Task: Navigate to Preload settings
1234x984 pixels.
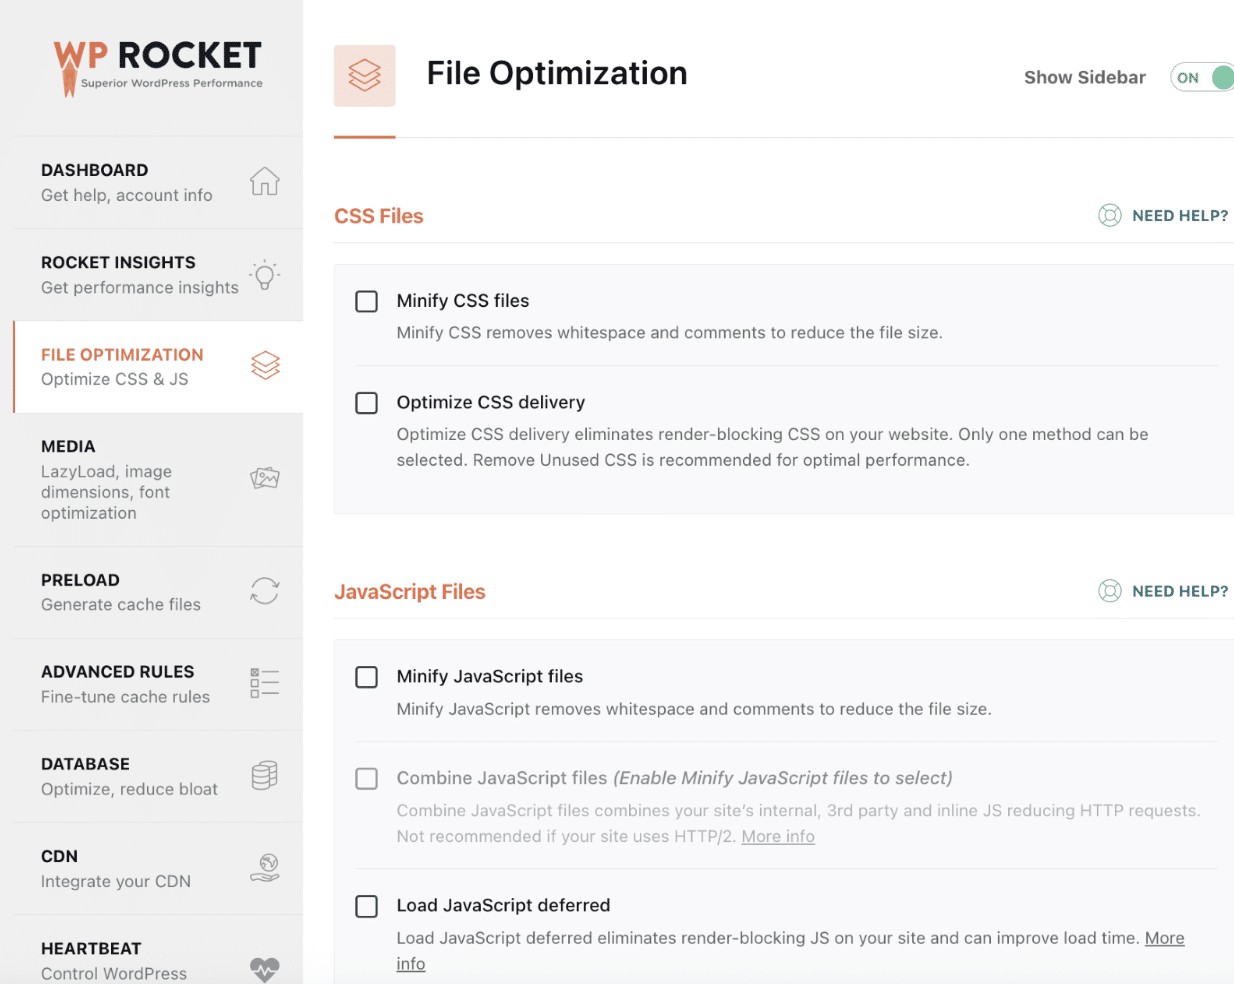Action: pos(158,592)
